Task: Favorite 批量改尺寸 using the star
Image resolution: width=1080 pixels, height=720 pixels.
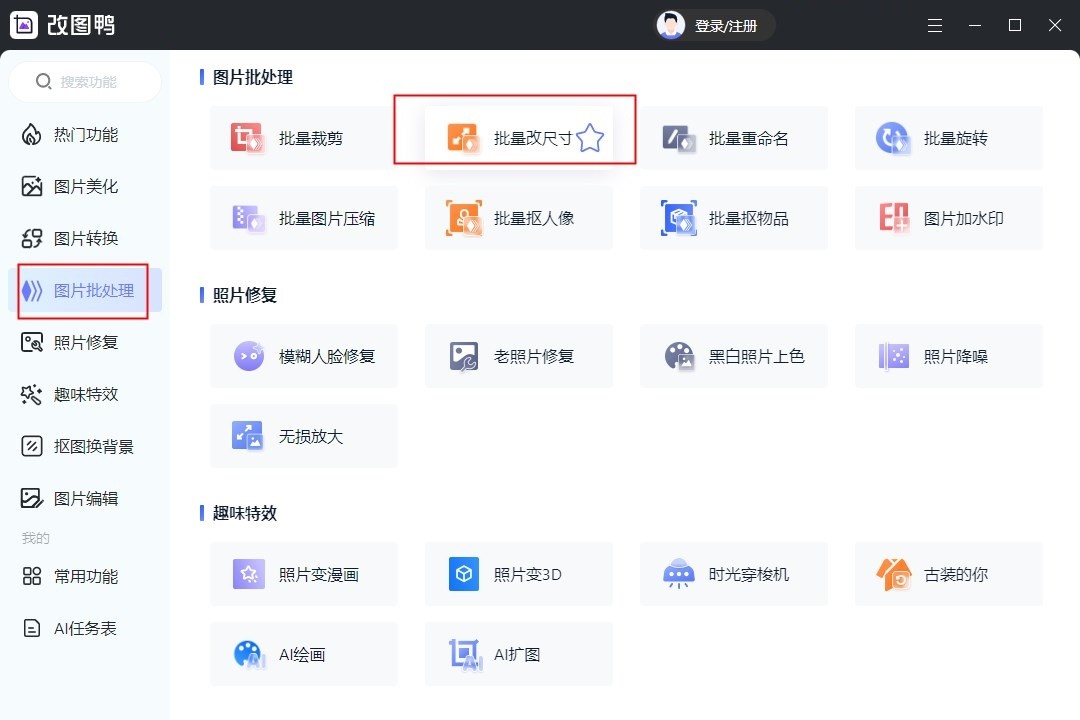Action: (x=590, y=138)
